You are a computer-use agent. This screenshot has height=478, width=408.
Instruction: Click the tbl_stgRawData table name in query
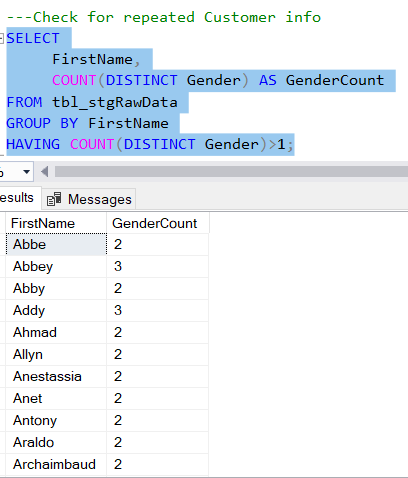pos(115,102)
